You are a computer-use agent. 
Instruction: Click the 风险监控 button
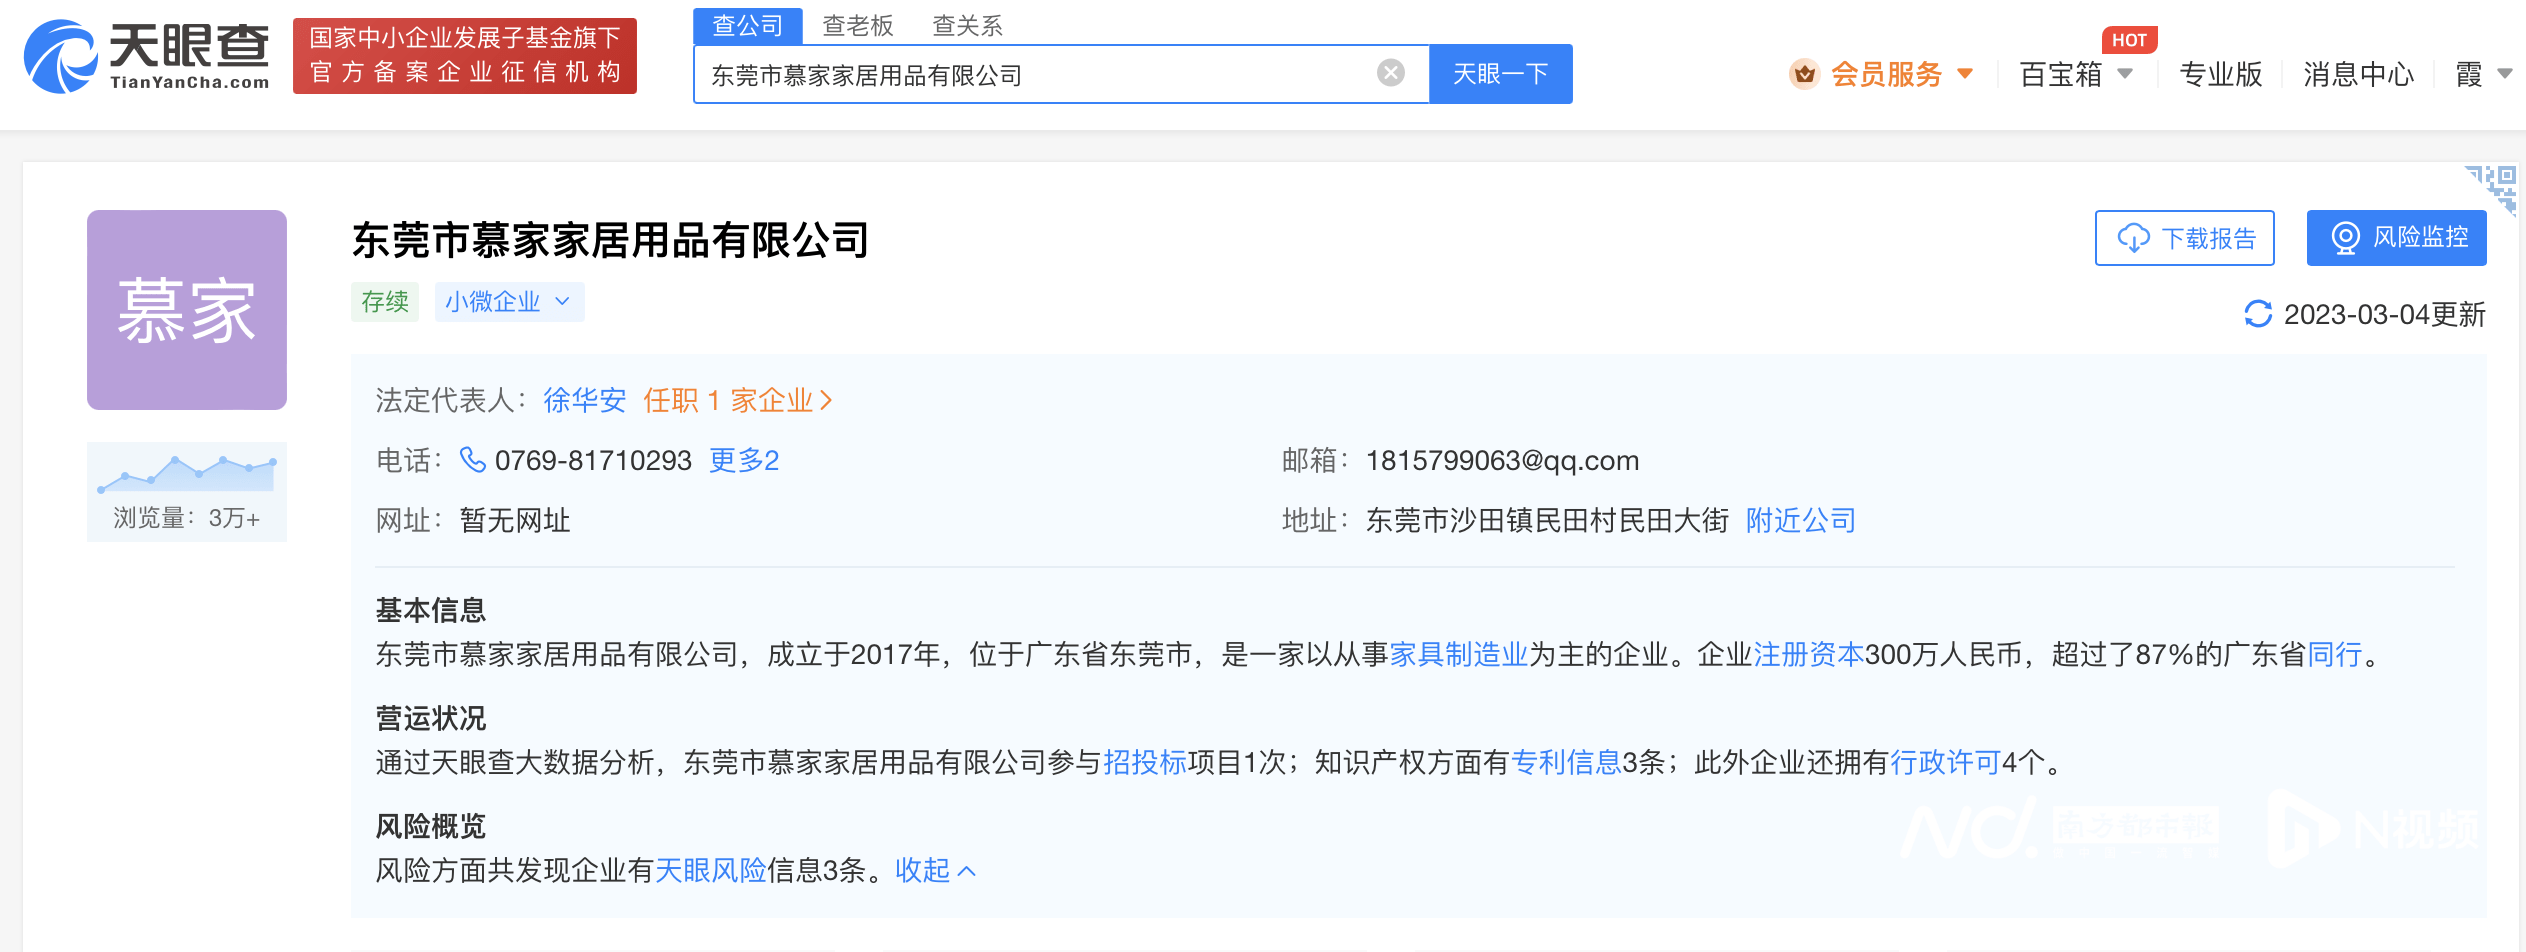point(2397,238)
